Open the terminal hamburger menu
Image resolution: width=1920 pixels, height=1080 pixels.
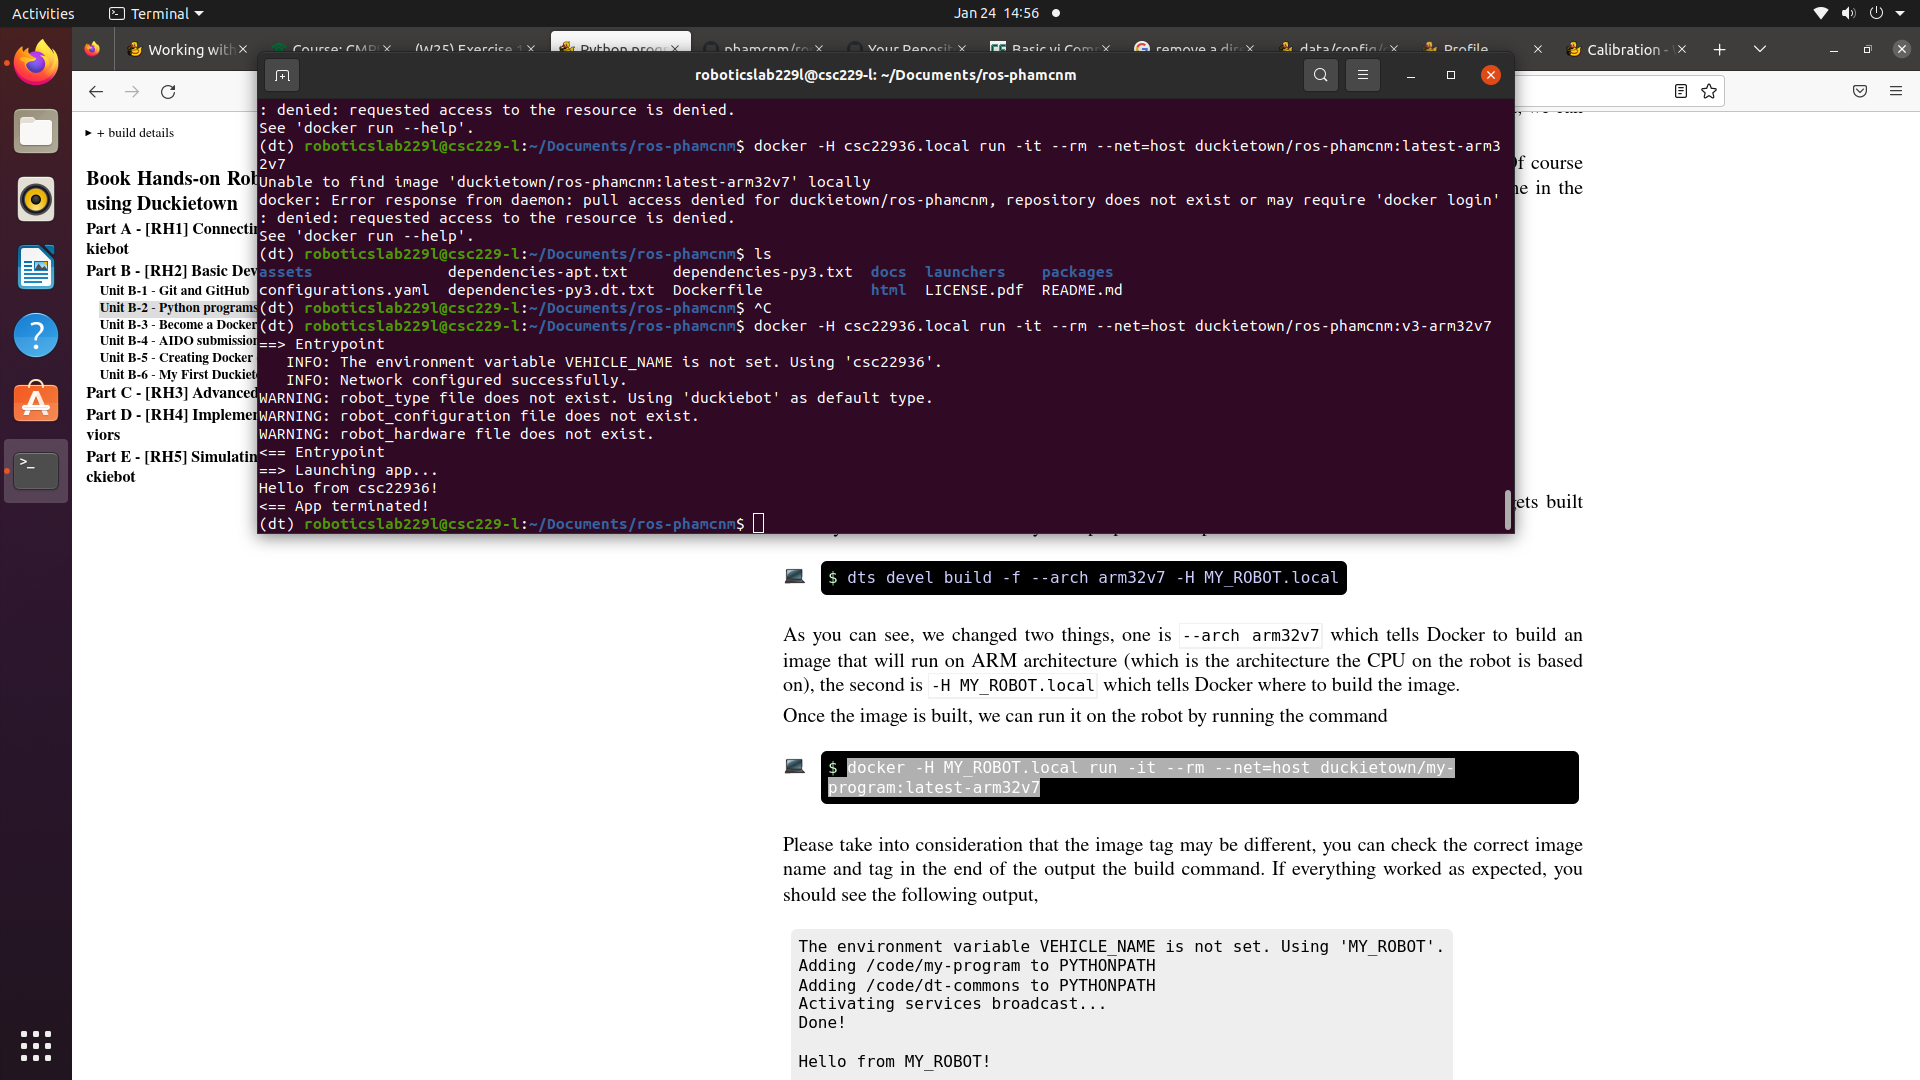click(1363, 75)
